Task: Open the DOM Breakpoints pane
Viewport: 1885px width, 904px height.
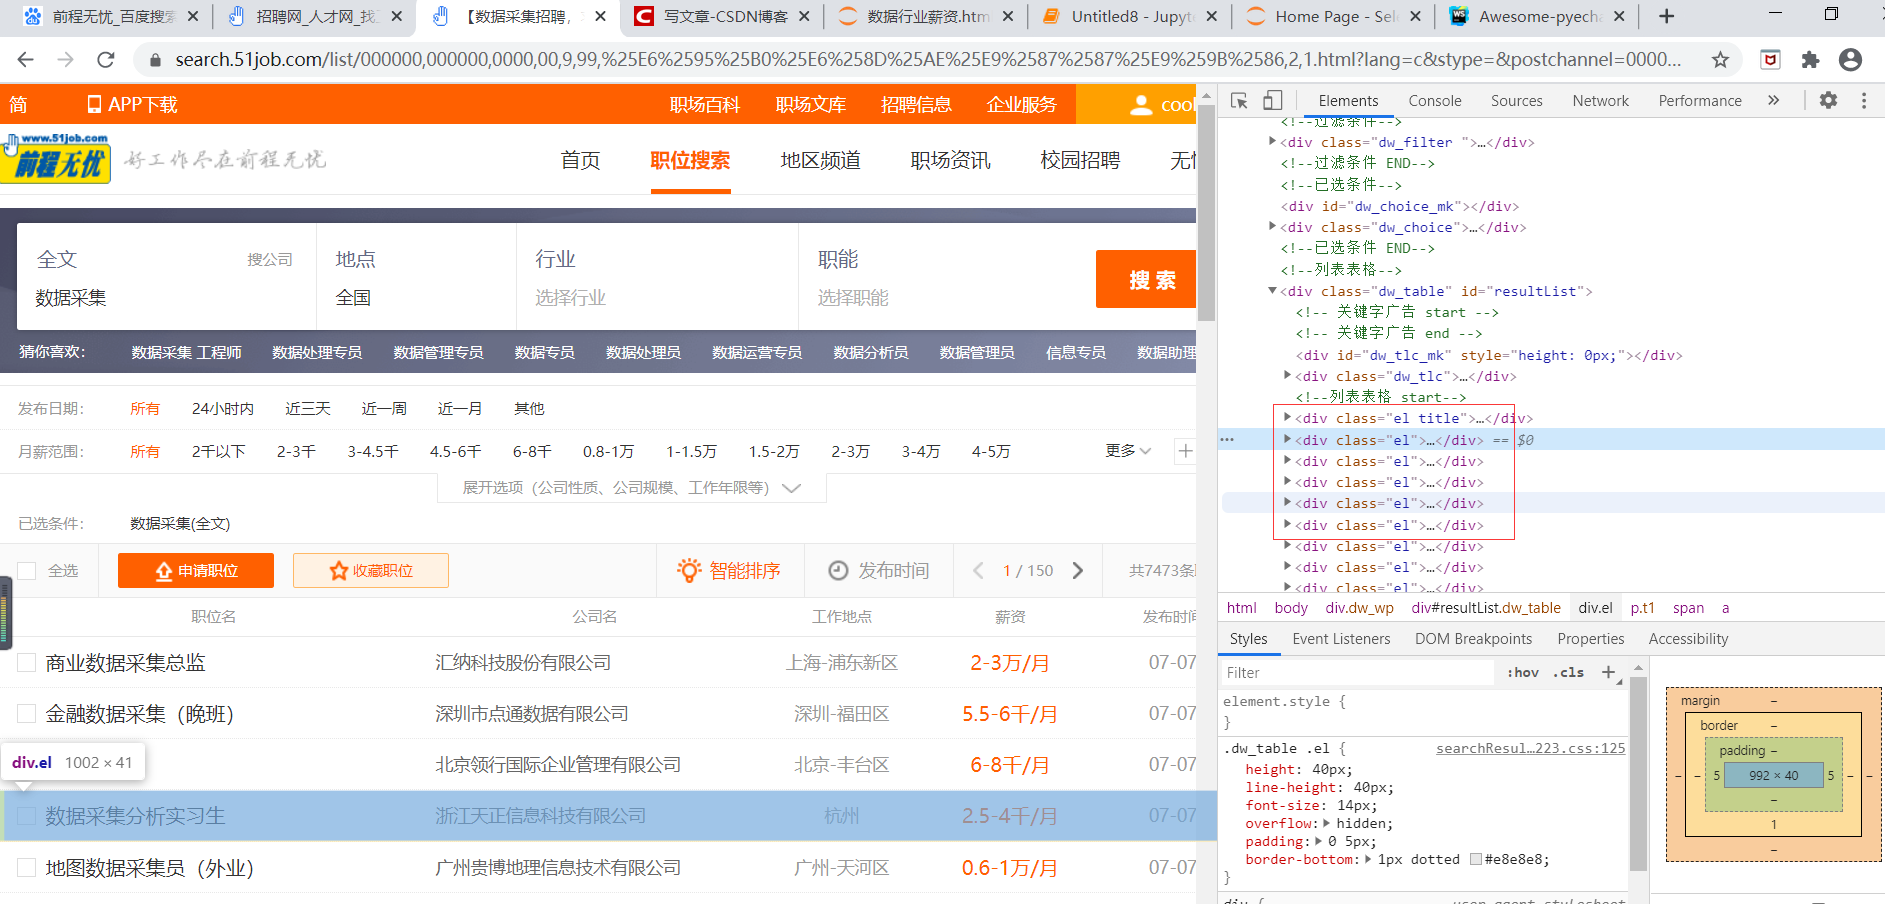Action: (1473, 639)
